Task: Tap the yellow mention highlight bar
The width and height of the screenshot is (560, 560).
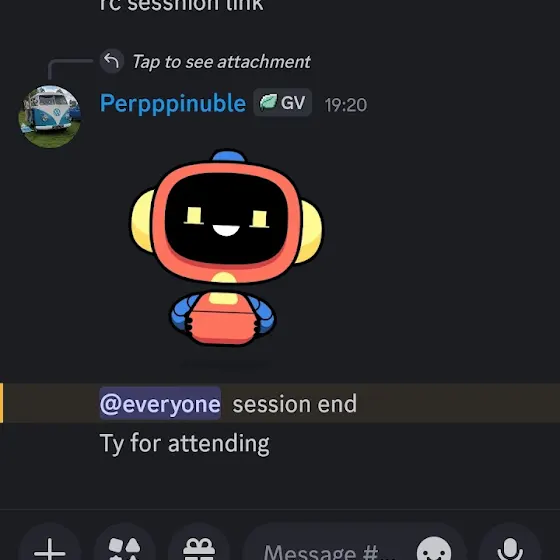Action: pyautogui.click(x=1, y=403)
